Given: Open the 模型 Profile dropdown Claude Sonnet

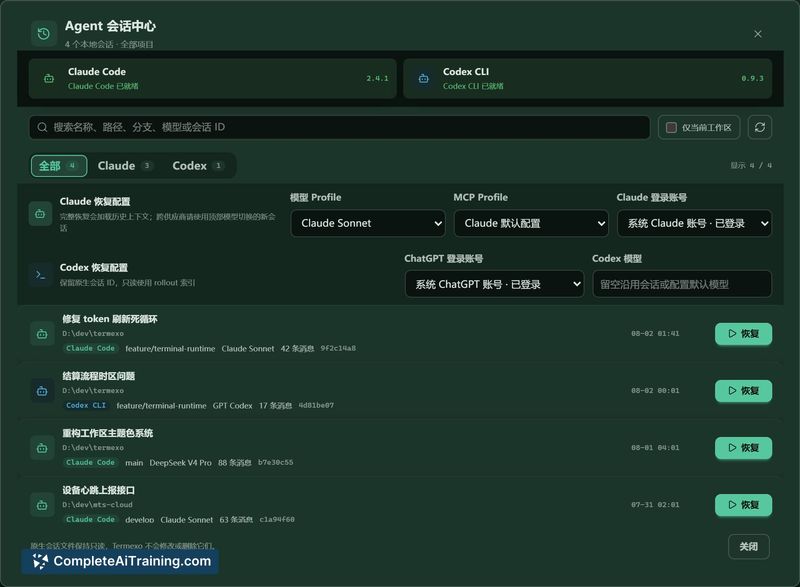Looking at the screenshot, I should tap(368, 223).
